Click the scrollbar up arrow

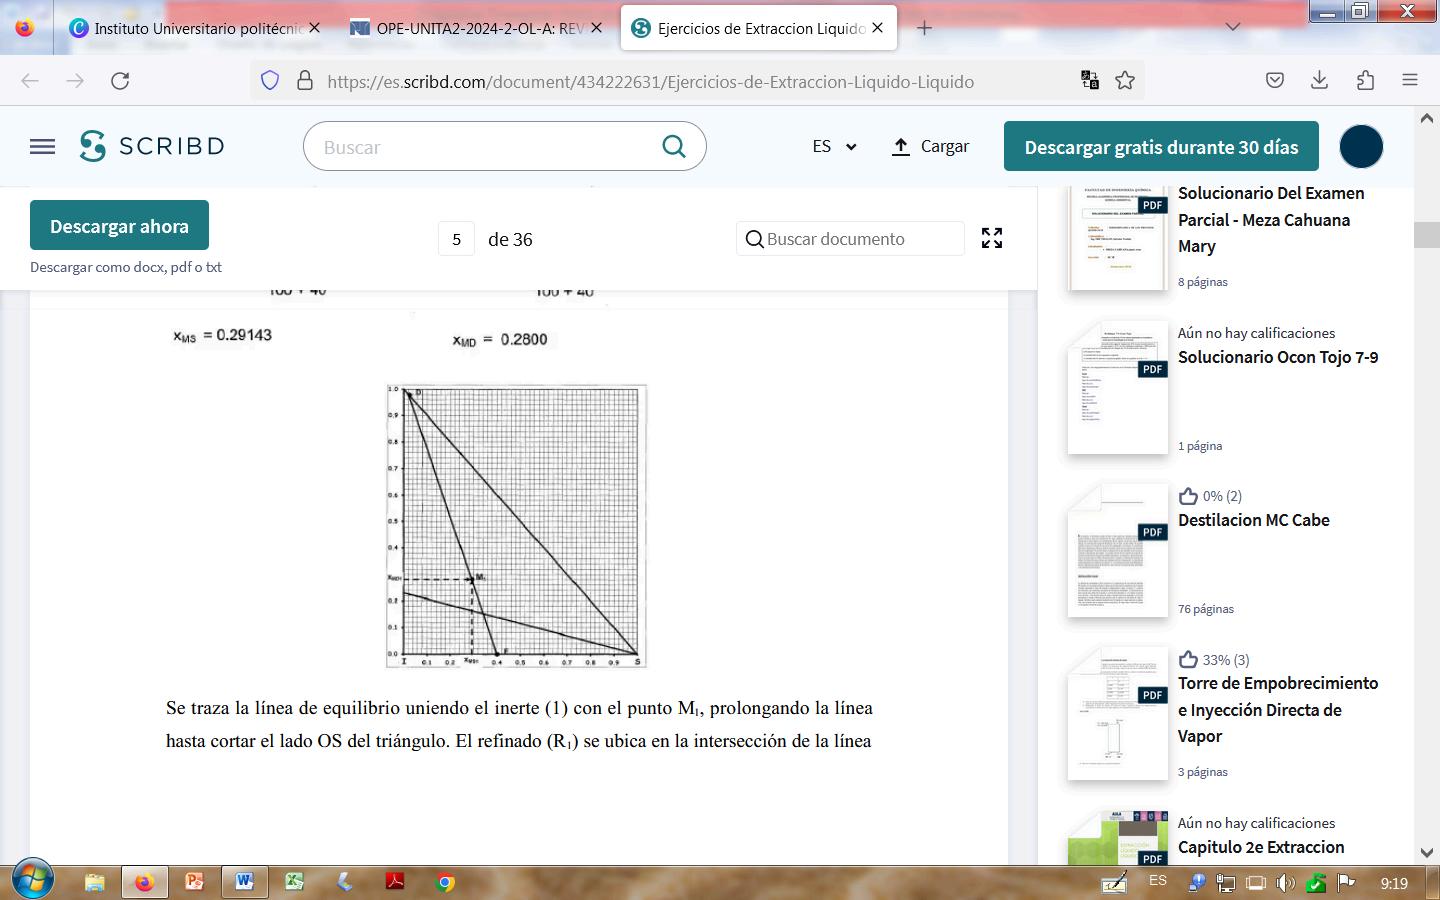1427,118
